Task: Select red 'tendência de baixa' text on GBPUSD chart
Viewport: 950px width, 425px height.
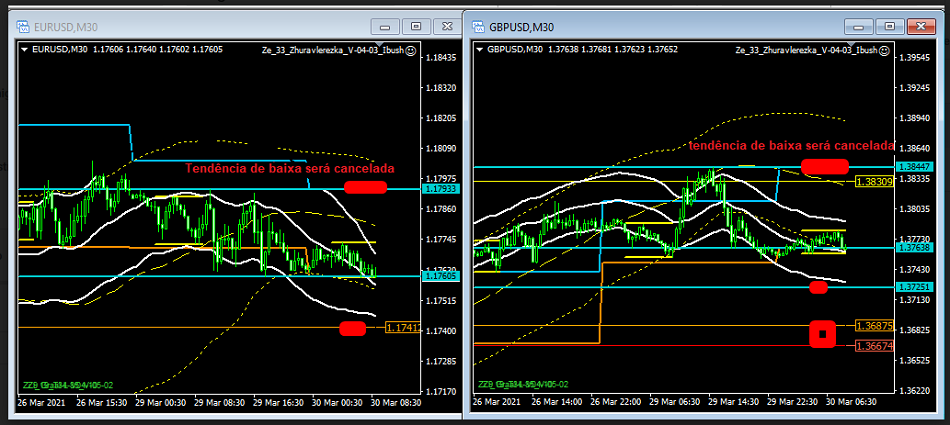Action: 783,146
